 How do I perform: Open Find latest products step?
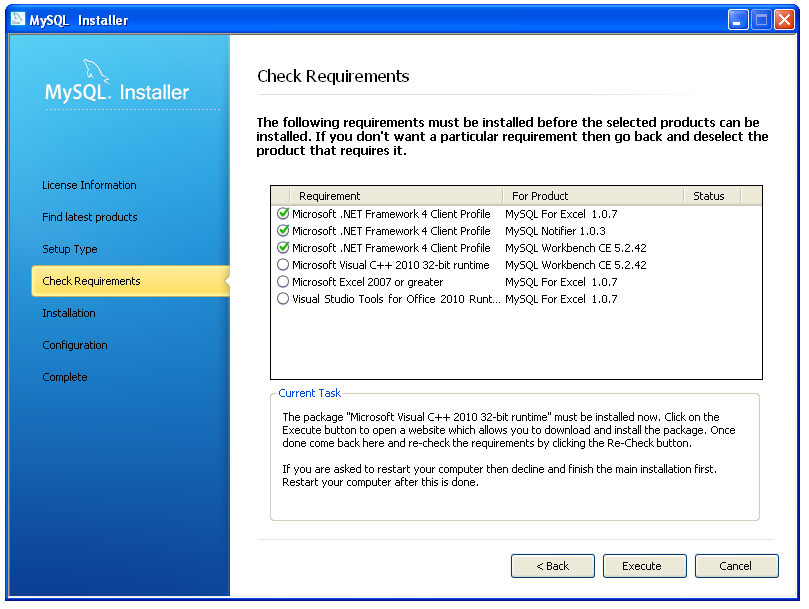point(90,217)
